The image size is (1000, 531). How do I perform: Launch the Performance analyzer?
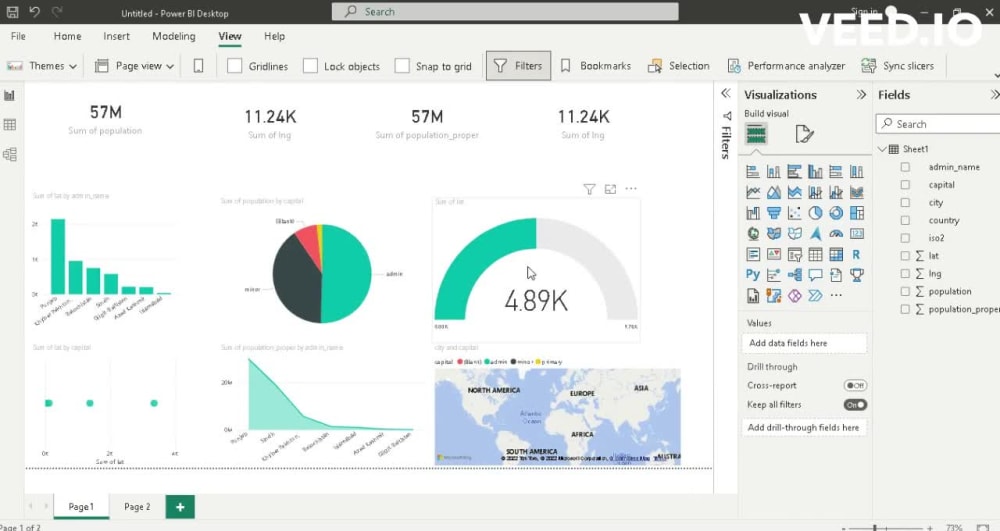click(786, 66)
